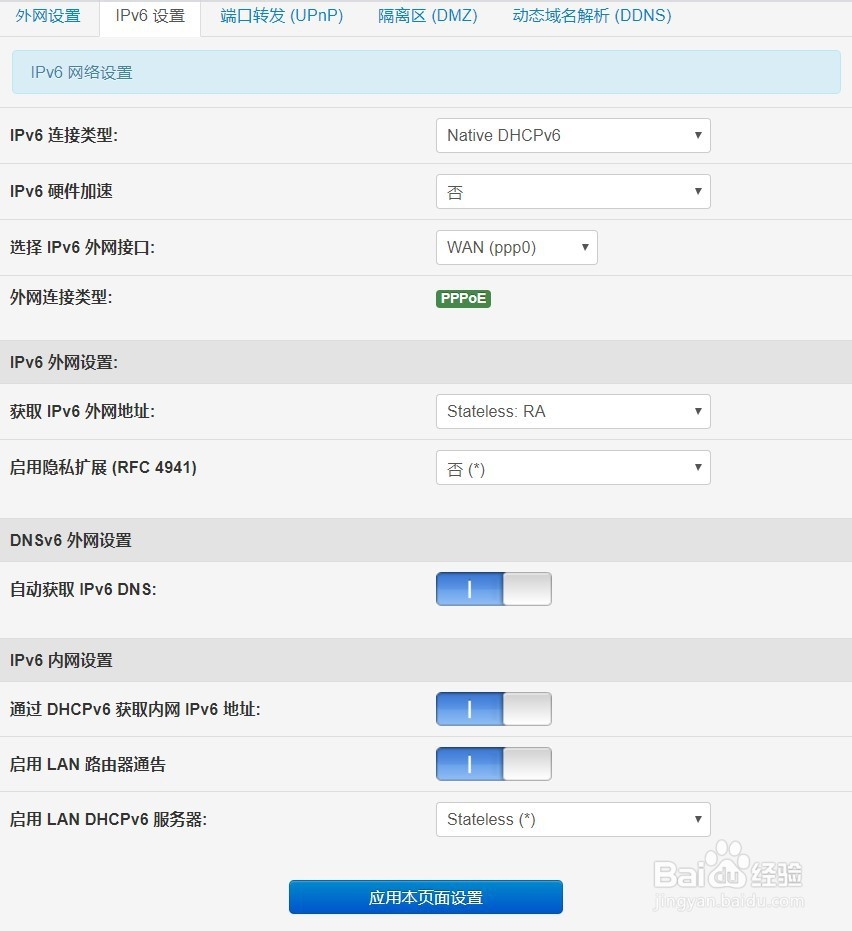The height and width of the screenshot is (931, 852).
Task: Click the green PPPoE badge
Action: pyautogui.click(x=463, y=298)
